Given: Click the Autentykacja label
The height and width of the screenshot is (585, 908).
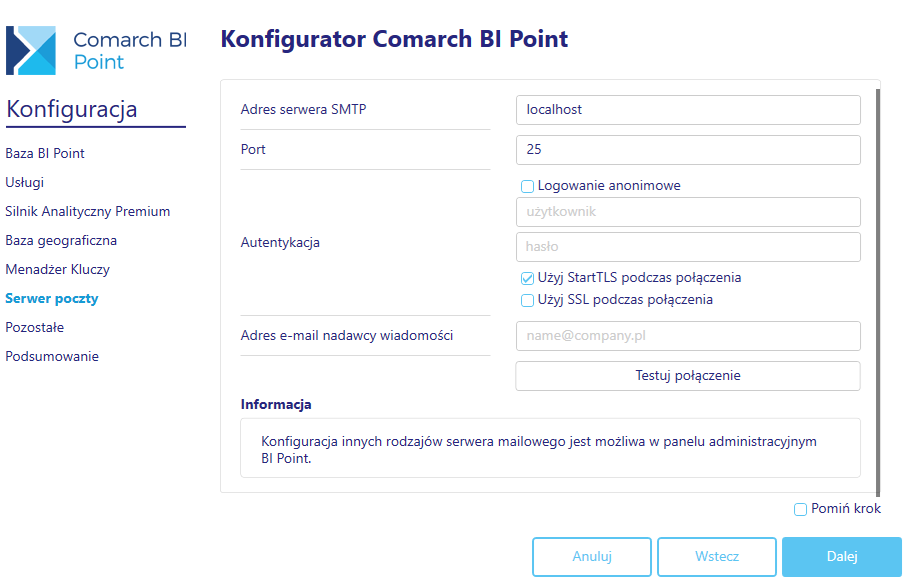Looking at the screenshot, I should tap(280, 243).
